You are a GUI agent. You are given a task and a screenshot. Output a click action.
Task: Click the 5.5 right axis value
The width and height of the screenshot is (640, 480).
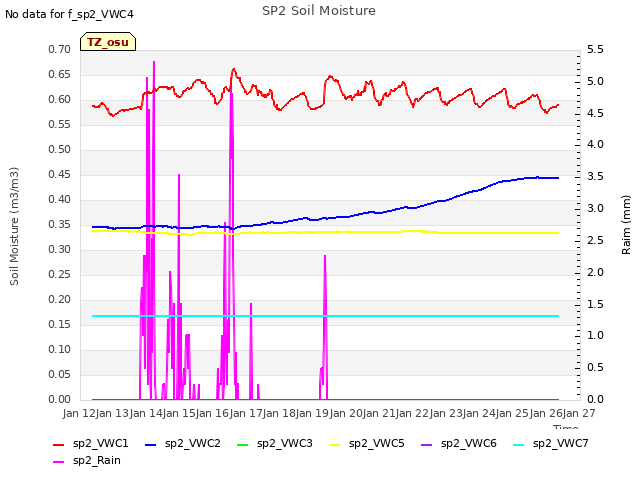click(595, 49)
